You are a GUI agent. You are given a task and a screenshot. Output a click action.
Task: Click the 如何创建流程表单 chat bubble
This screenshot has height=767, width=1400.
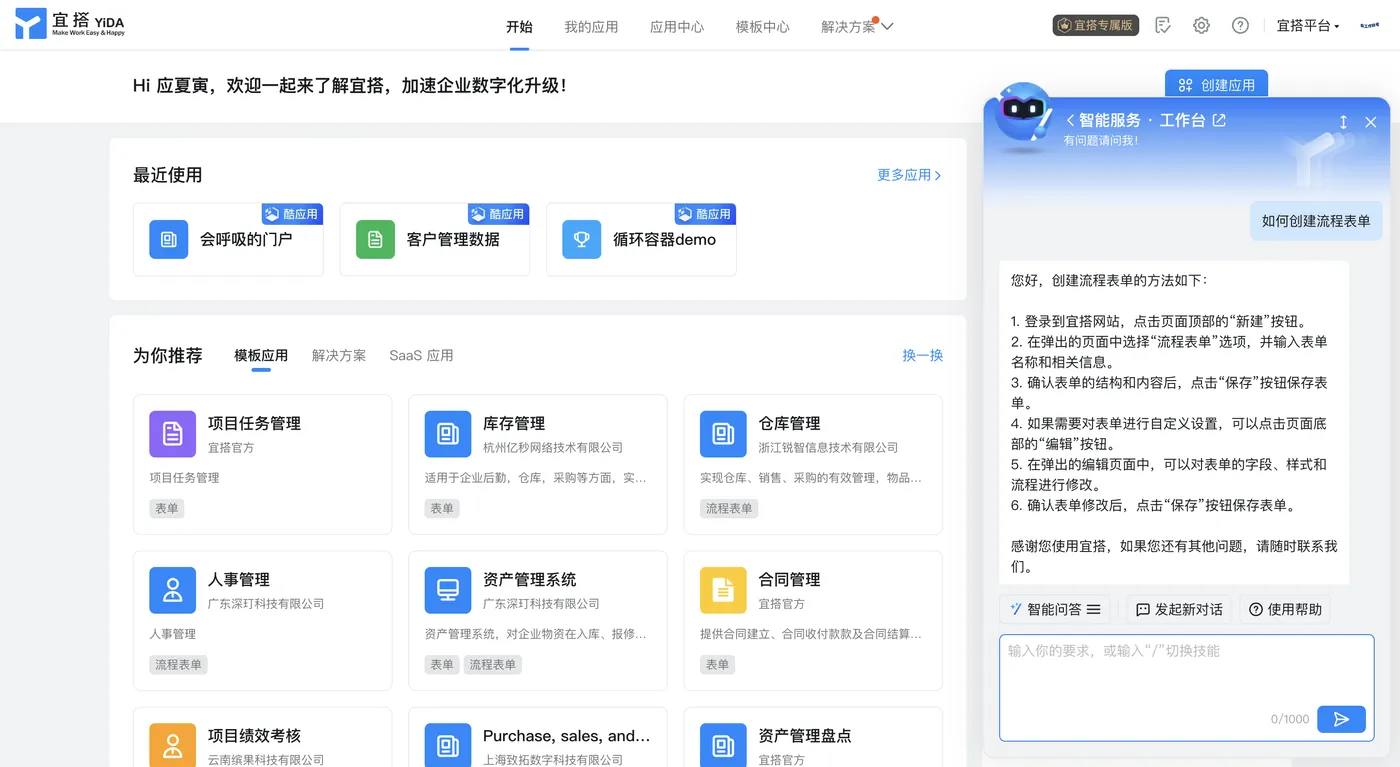[1316, 221]
